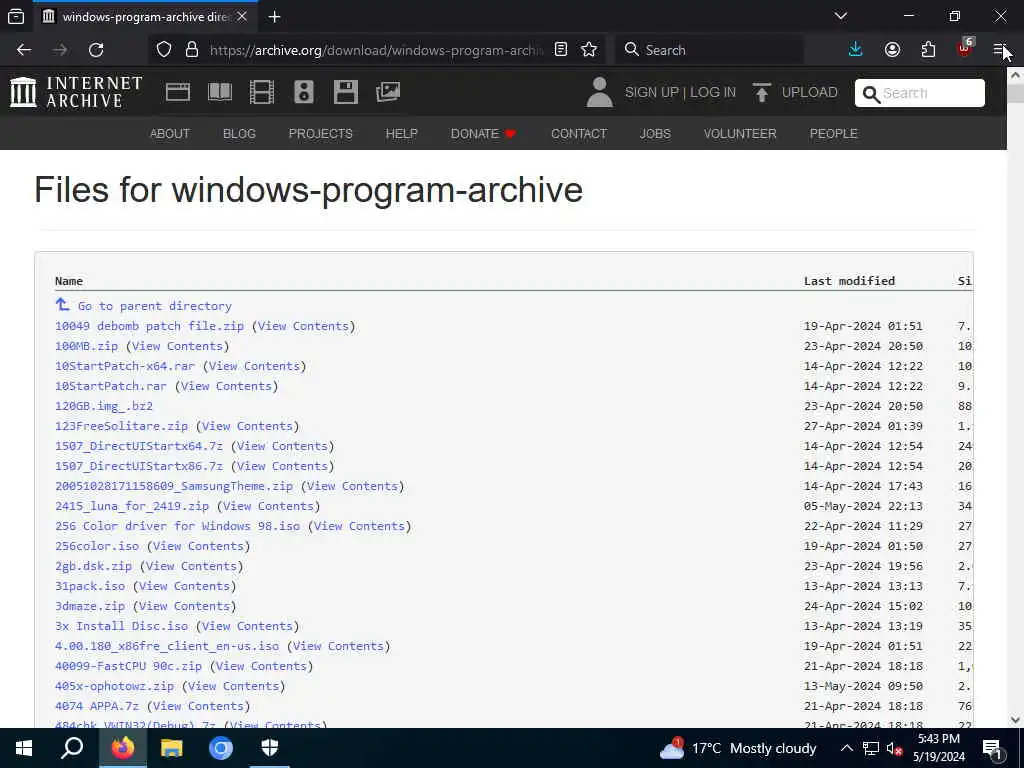Open the CONTACT menu item

coord(579,133)
